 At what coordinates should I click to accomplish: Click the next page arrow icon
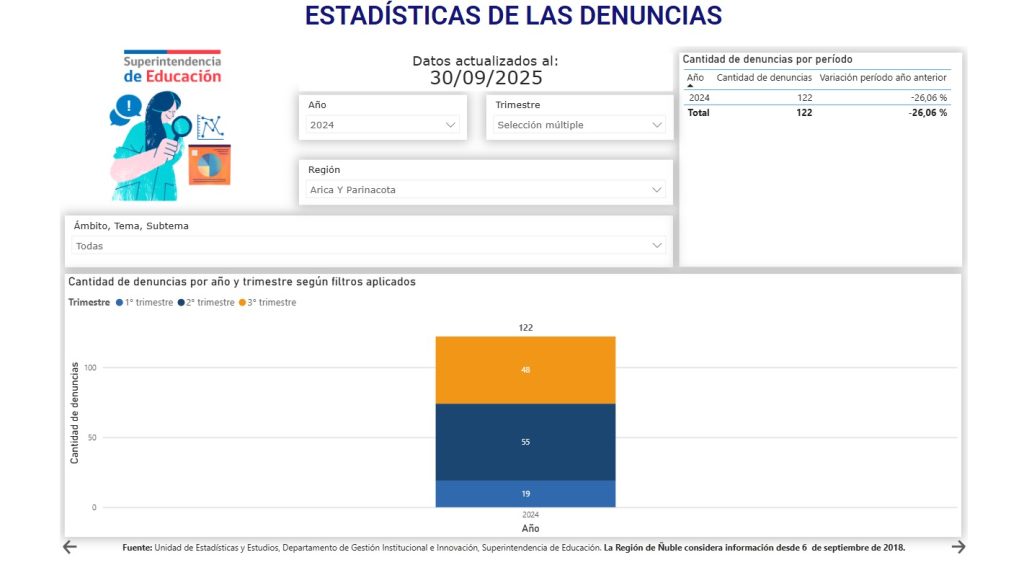click(x=958, y=546)
